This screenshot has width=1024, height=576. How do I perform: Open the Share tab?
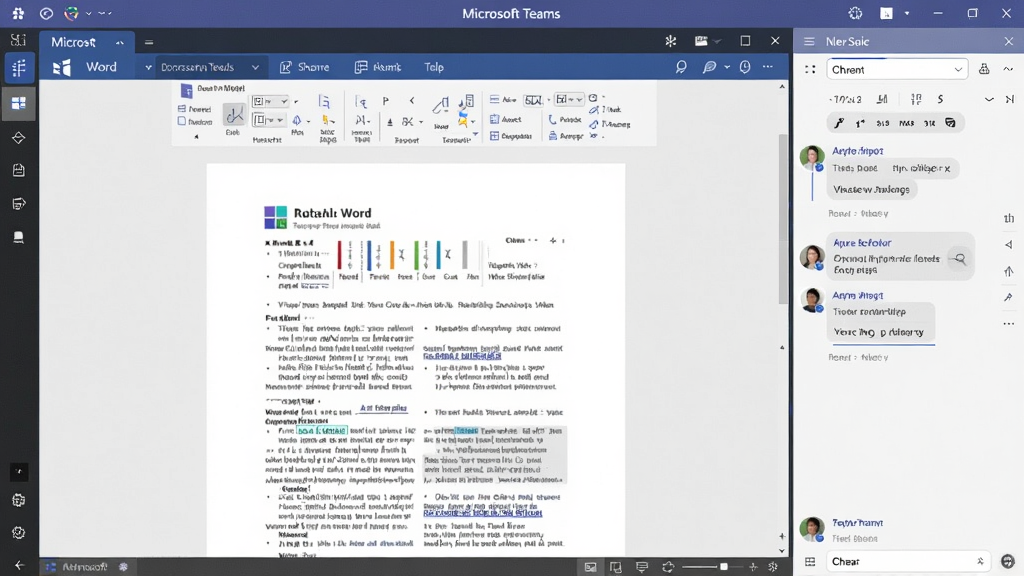(304, 67)
